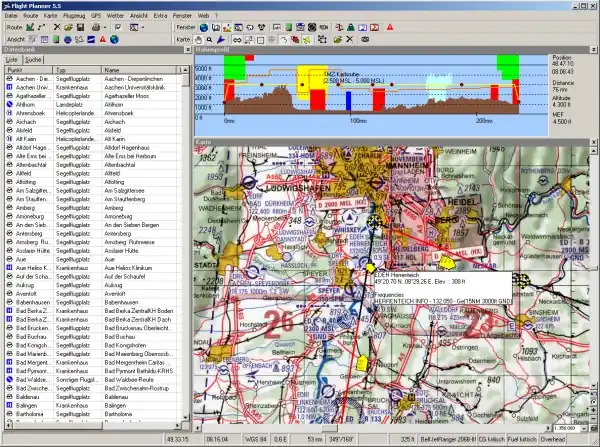Open dropdown arrow at the Route toolbar's right end

[143, 27]
